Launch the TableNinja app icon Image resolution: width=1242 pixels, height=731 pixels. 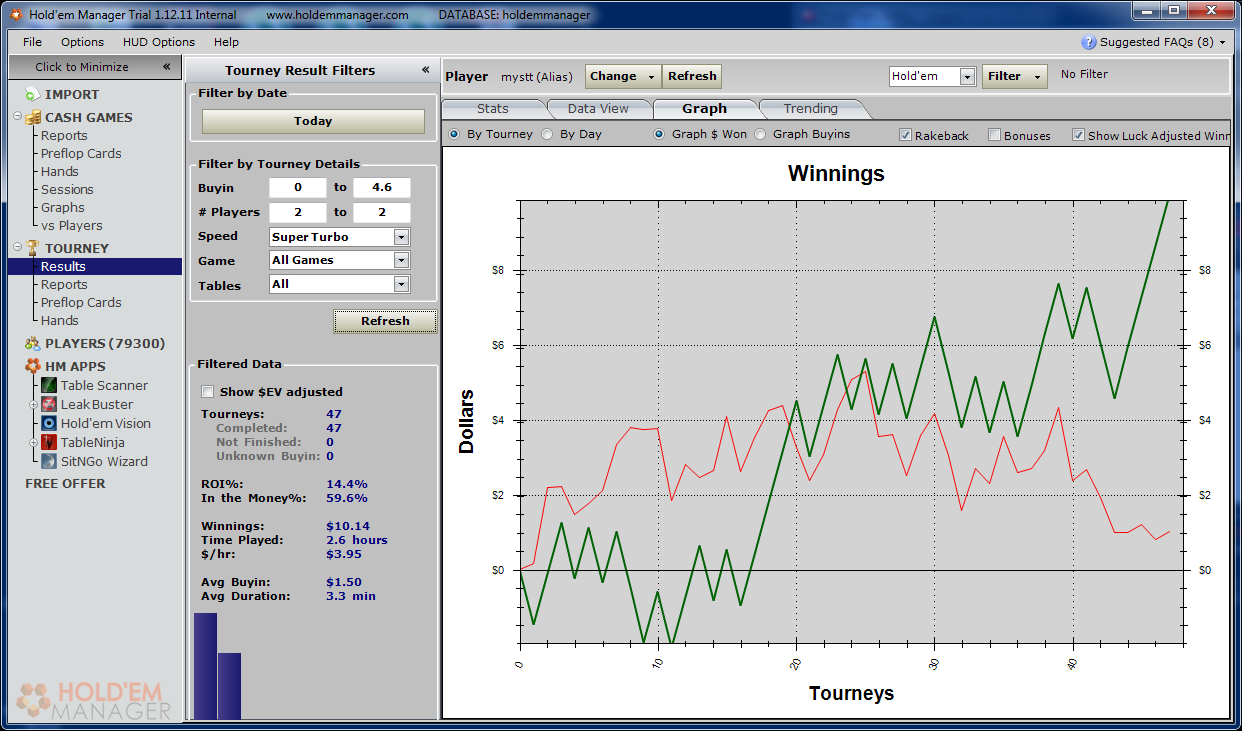pos(49,442)
